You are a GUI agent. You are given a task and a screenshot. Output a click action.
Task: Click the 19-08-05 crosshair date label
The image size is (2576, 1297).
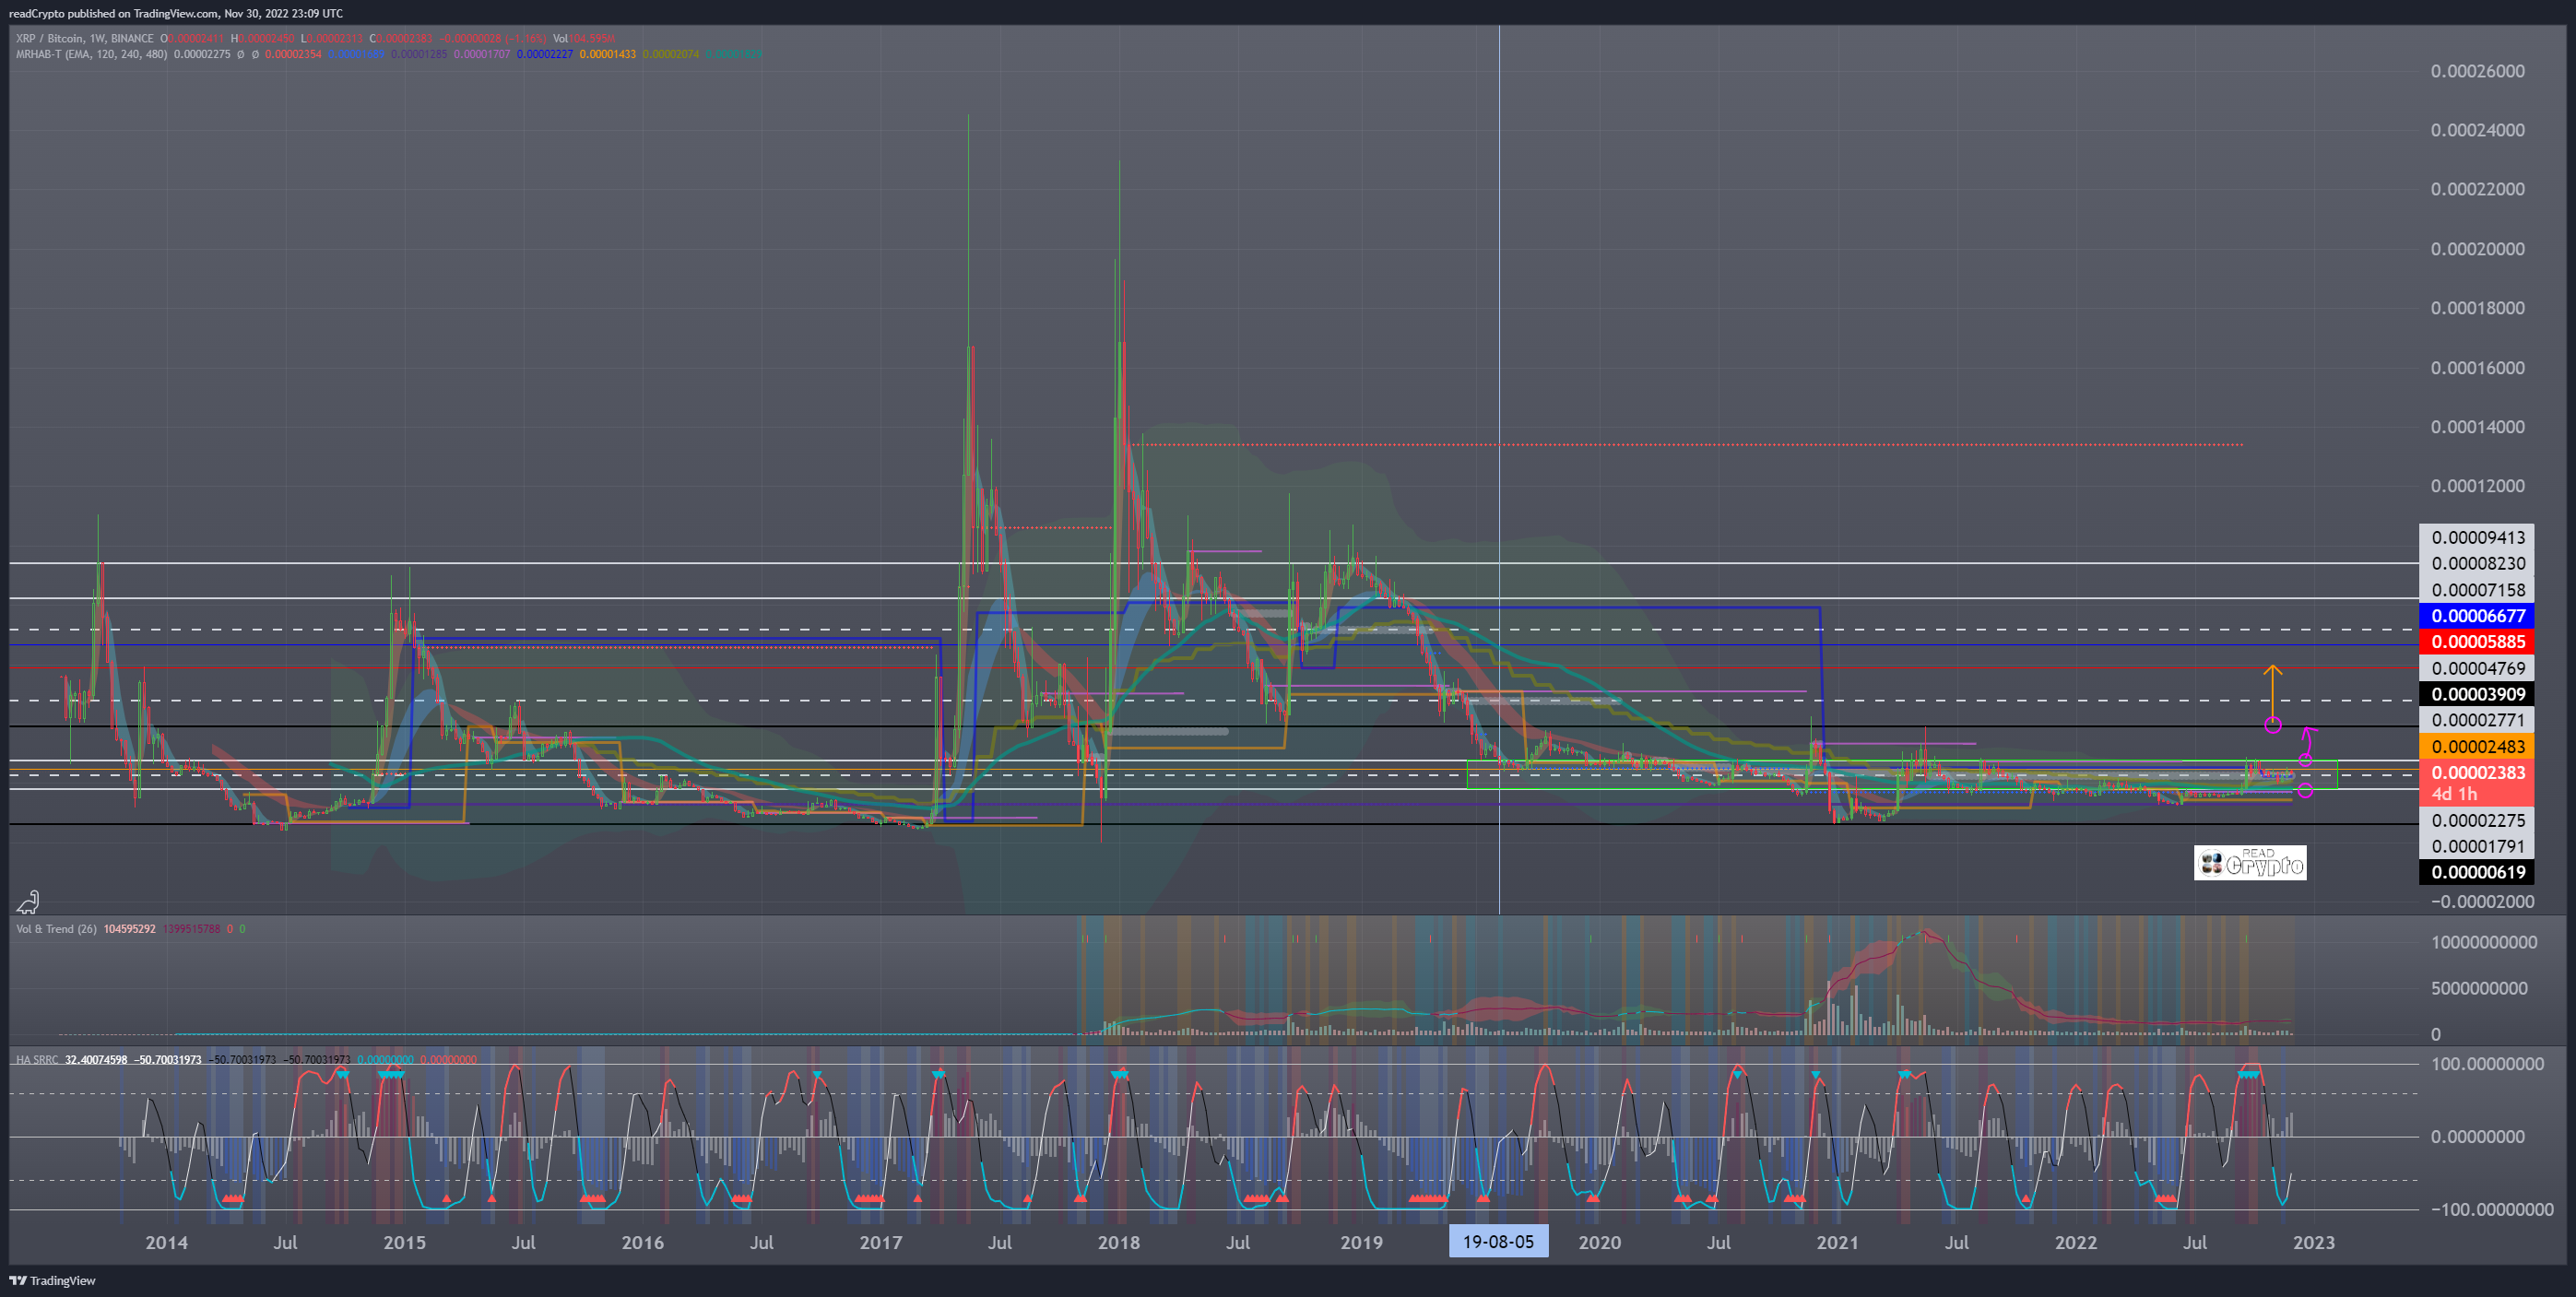pyautogui.click(x=1498, y=1242)
